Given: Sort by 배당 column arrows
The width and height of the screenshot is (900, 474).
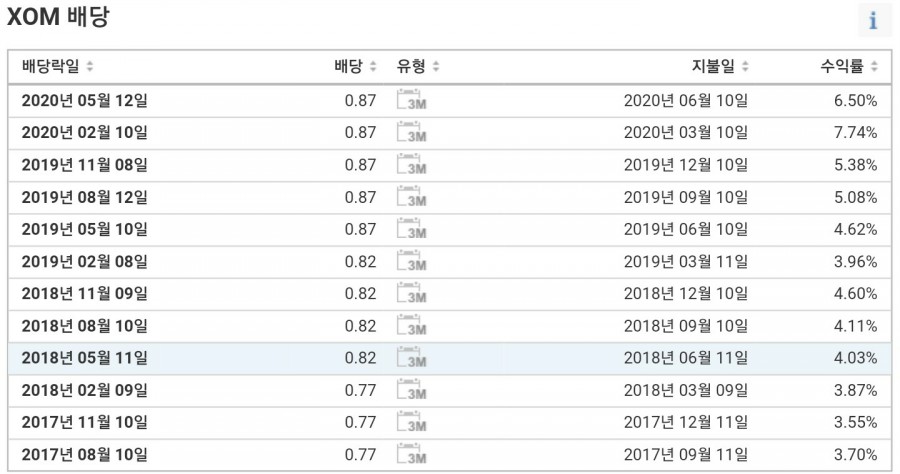Looking at the screenshot, I should (x=373, y=67).
